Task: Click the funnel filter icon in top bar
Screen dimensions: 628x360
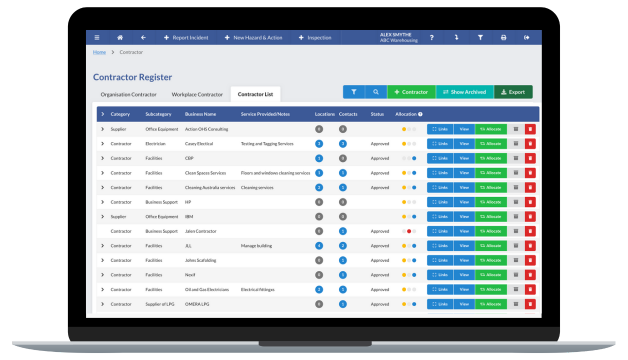Action: [x=480, y=38]
